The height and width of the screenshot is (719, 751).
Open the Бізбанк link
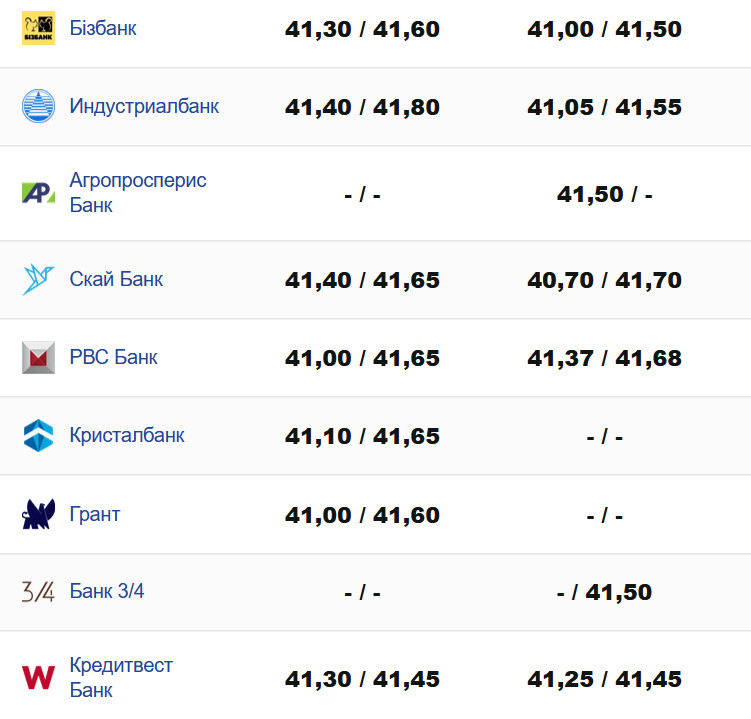pyautogui.click(x=103, y=28)
